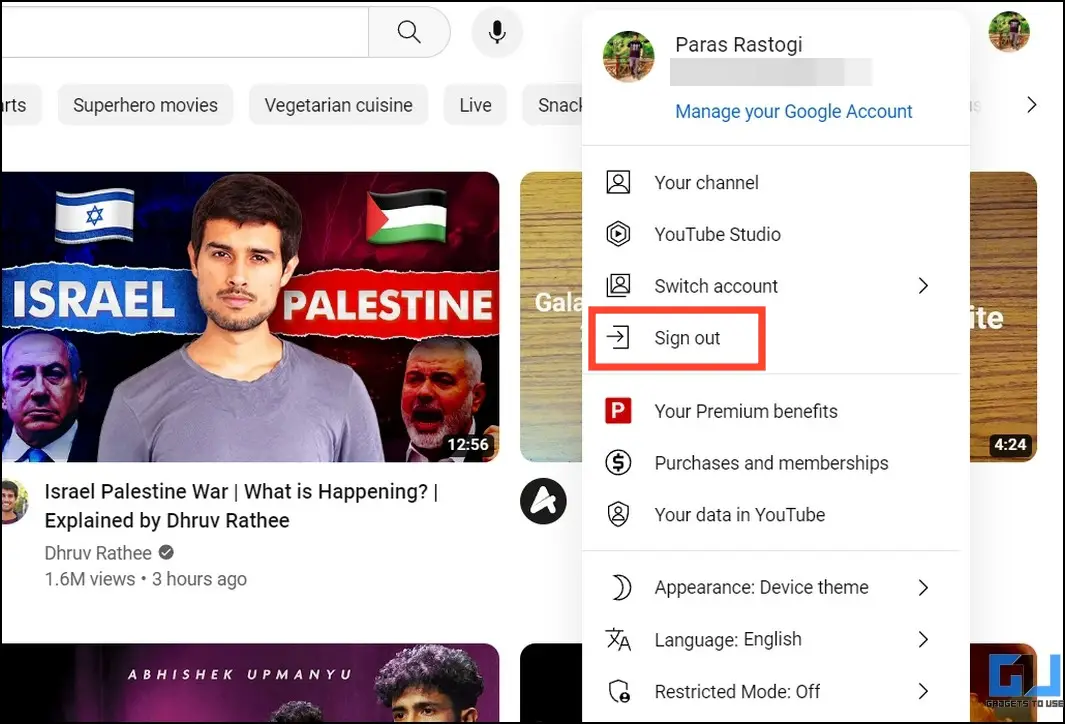
Task: Click the Your channel person icon
Action: pos(618,183)
